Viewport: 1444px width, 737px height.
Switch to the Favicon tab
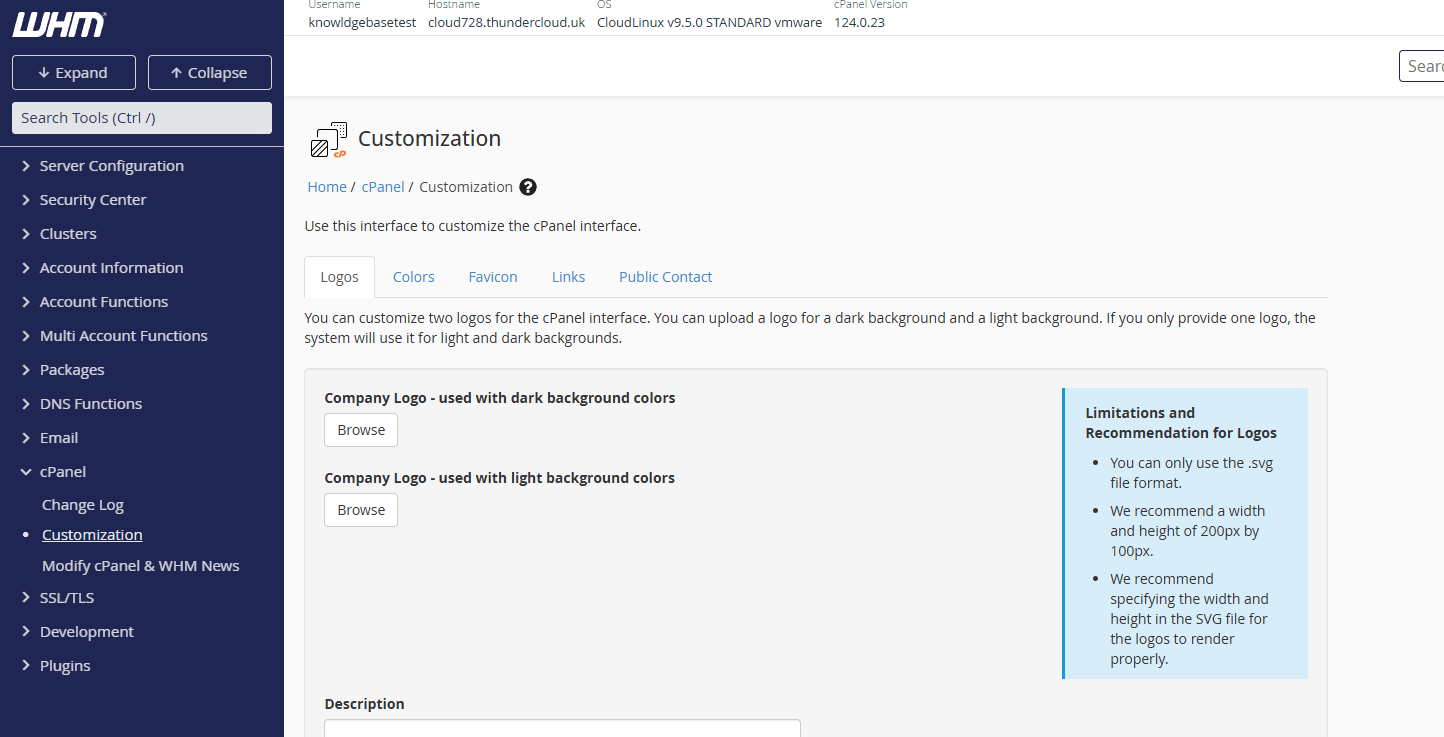pyautogui.click(x=493, y=277)
